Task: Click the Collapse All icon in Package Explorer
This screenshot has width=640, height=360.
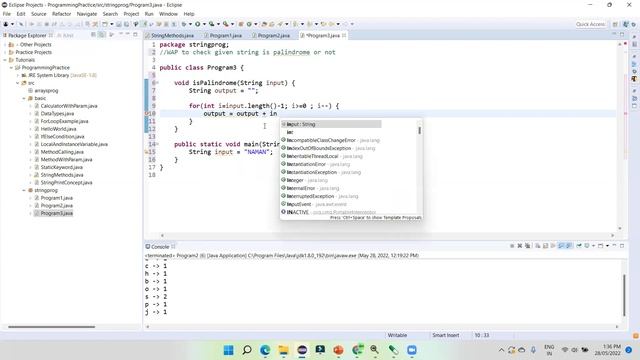Action: (93, 35)
